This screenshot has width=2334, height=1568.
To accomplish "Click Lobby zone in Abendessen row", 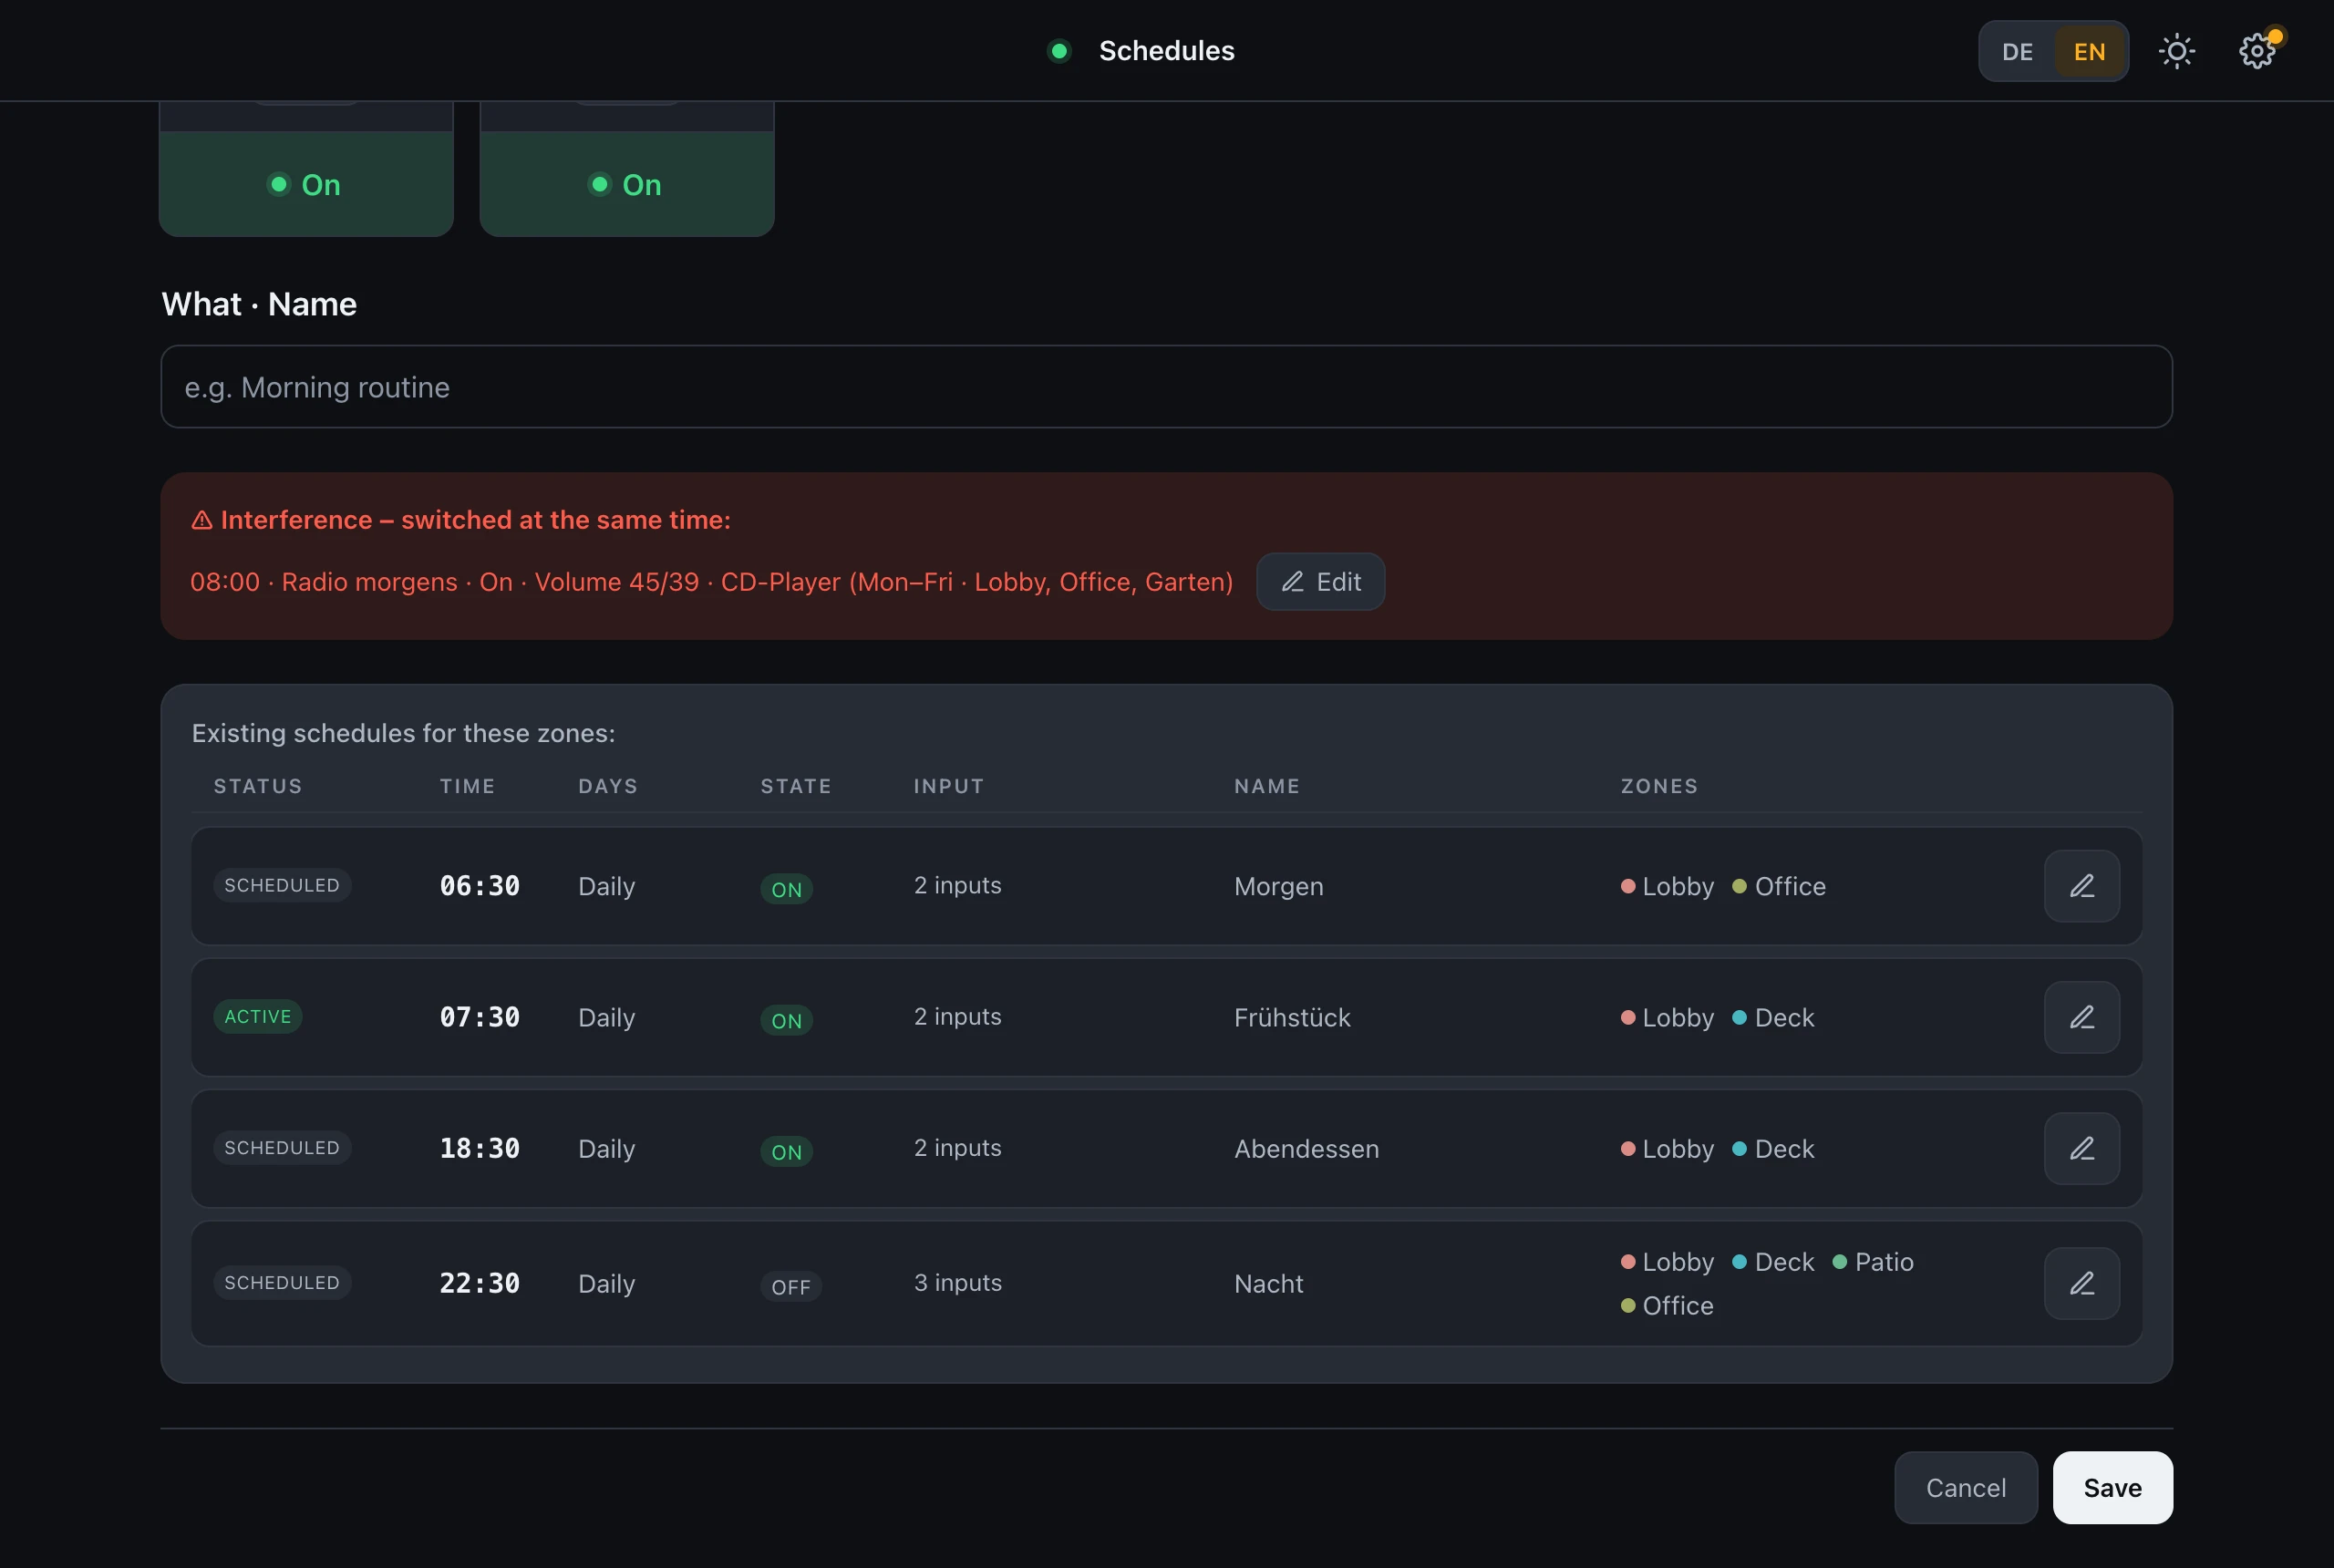I will [x=1667, y=1148].
